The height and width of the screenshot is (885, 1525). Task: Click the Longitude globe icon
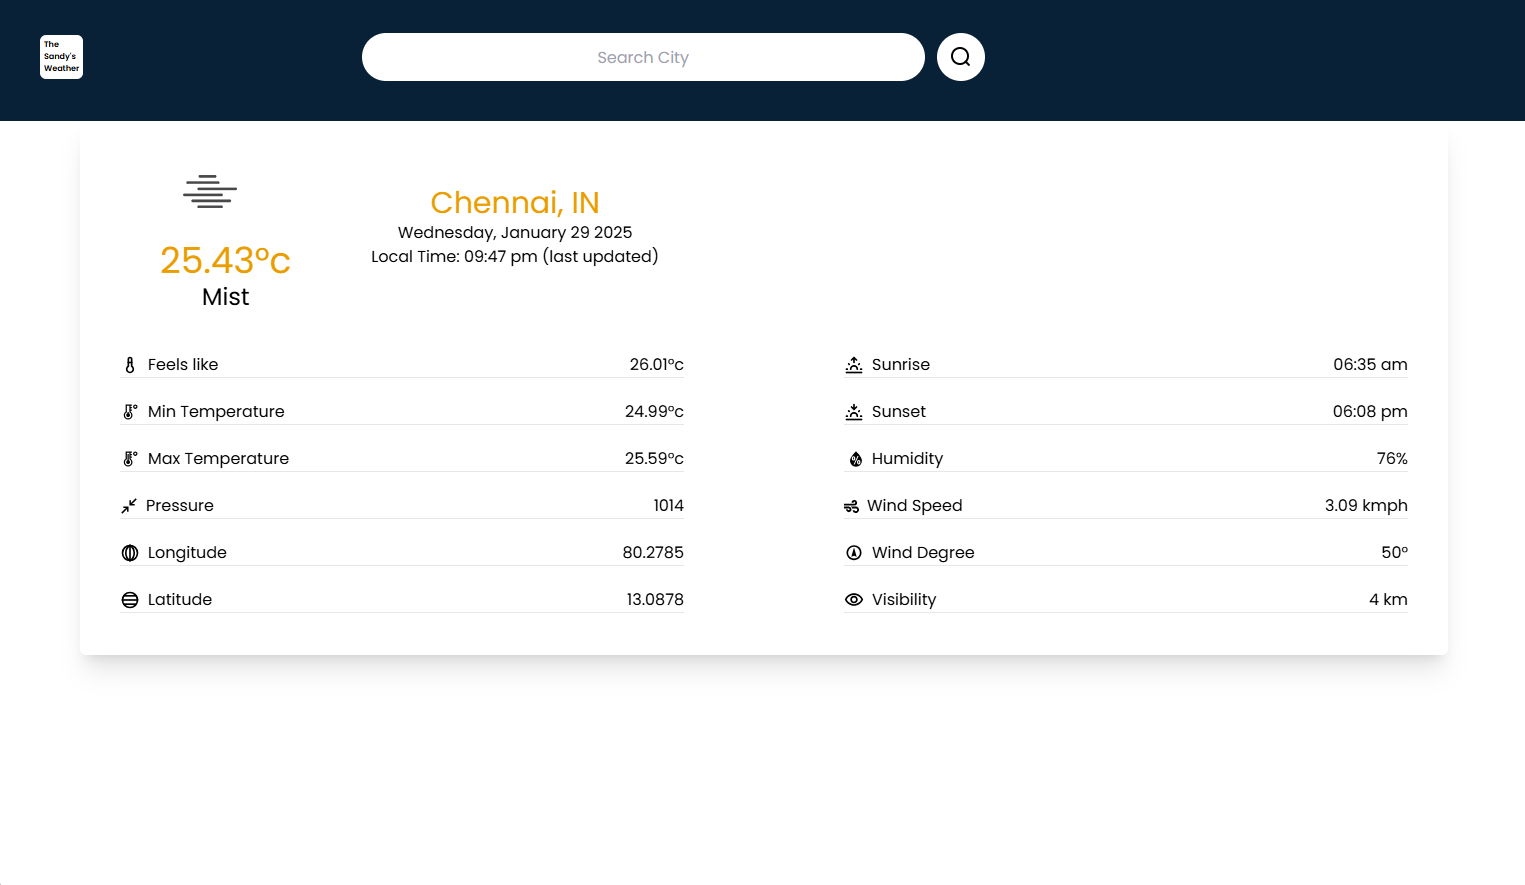click(130, 553)
